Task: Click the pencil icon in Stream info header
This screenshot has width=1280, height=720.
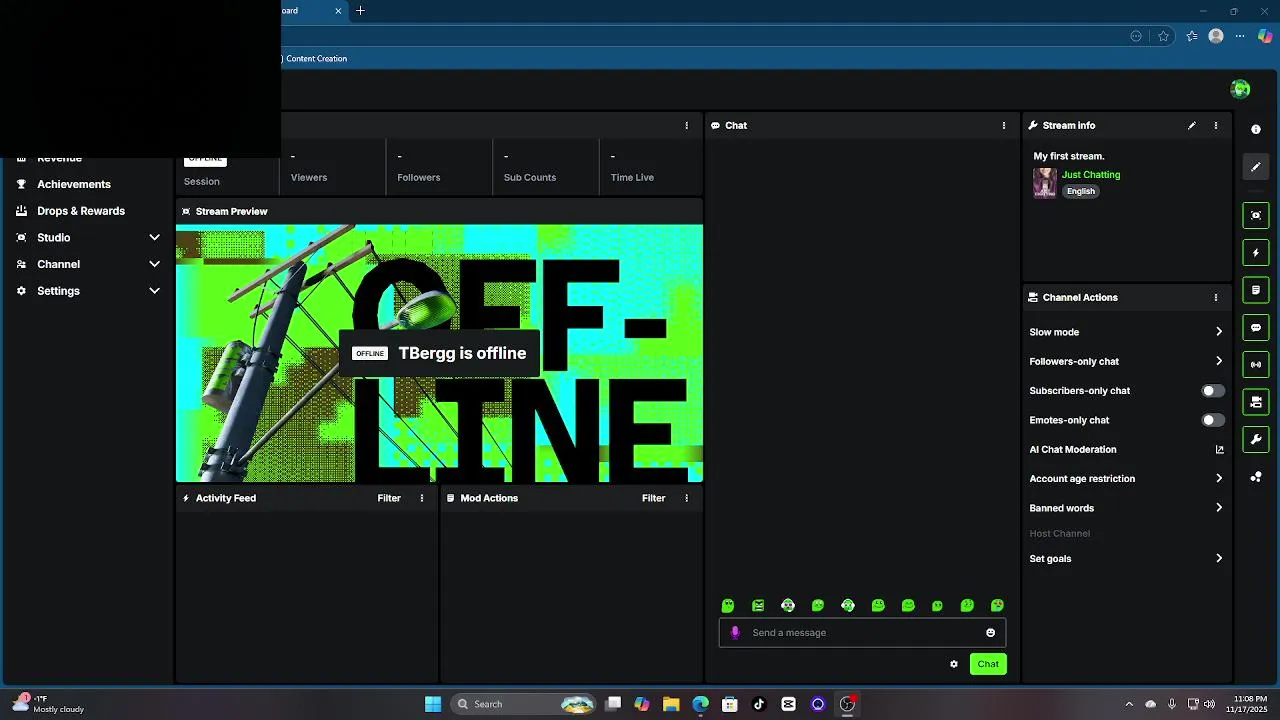Action: (1192, 125)
